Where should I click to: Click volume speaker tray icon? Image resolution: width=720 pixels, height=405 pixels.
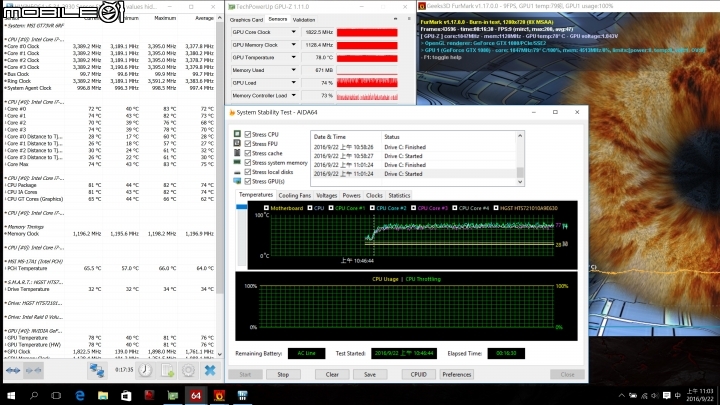click(655, 395)
